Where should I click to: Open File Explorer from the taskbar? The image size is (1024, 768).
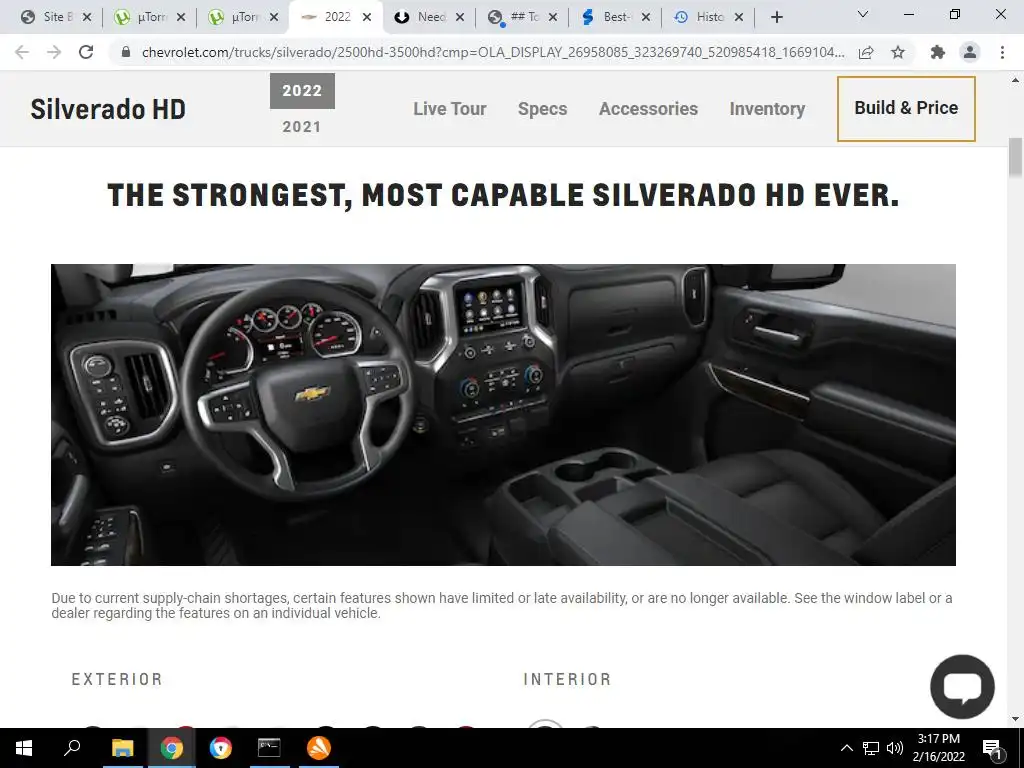click(122, 748)
